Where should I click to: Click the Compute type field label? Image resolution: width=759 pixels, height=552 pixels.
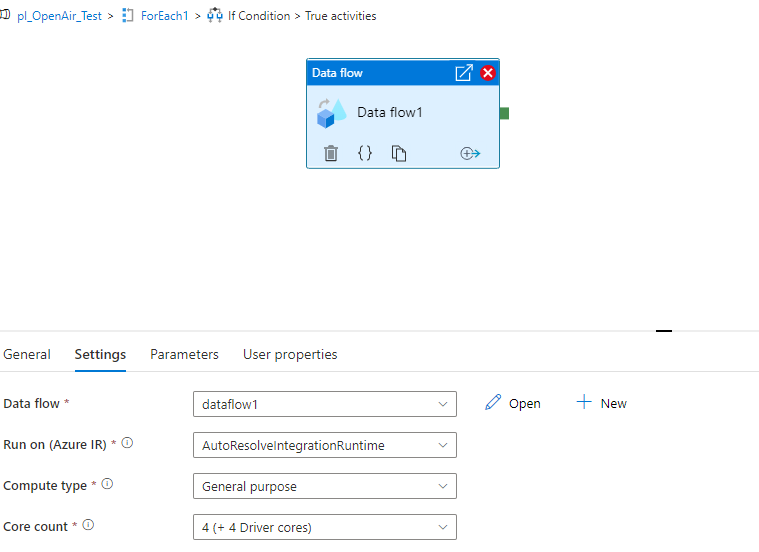click(45, 486)
